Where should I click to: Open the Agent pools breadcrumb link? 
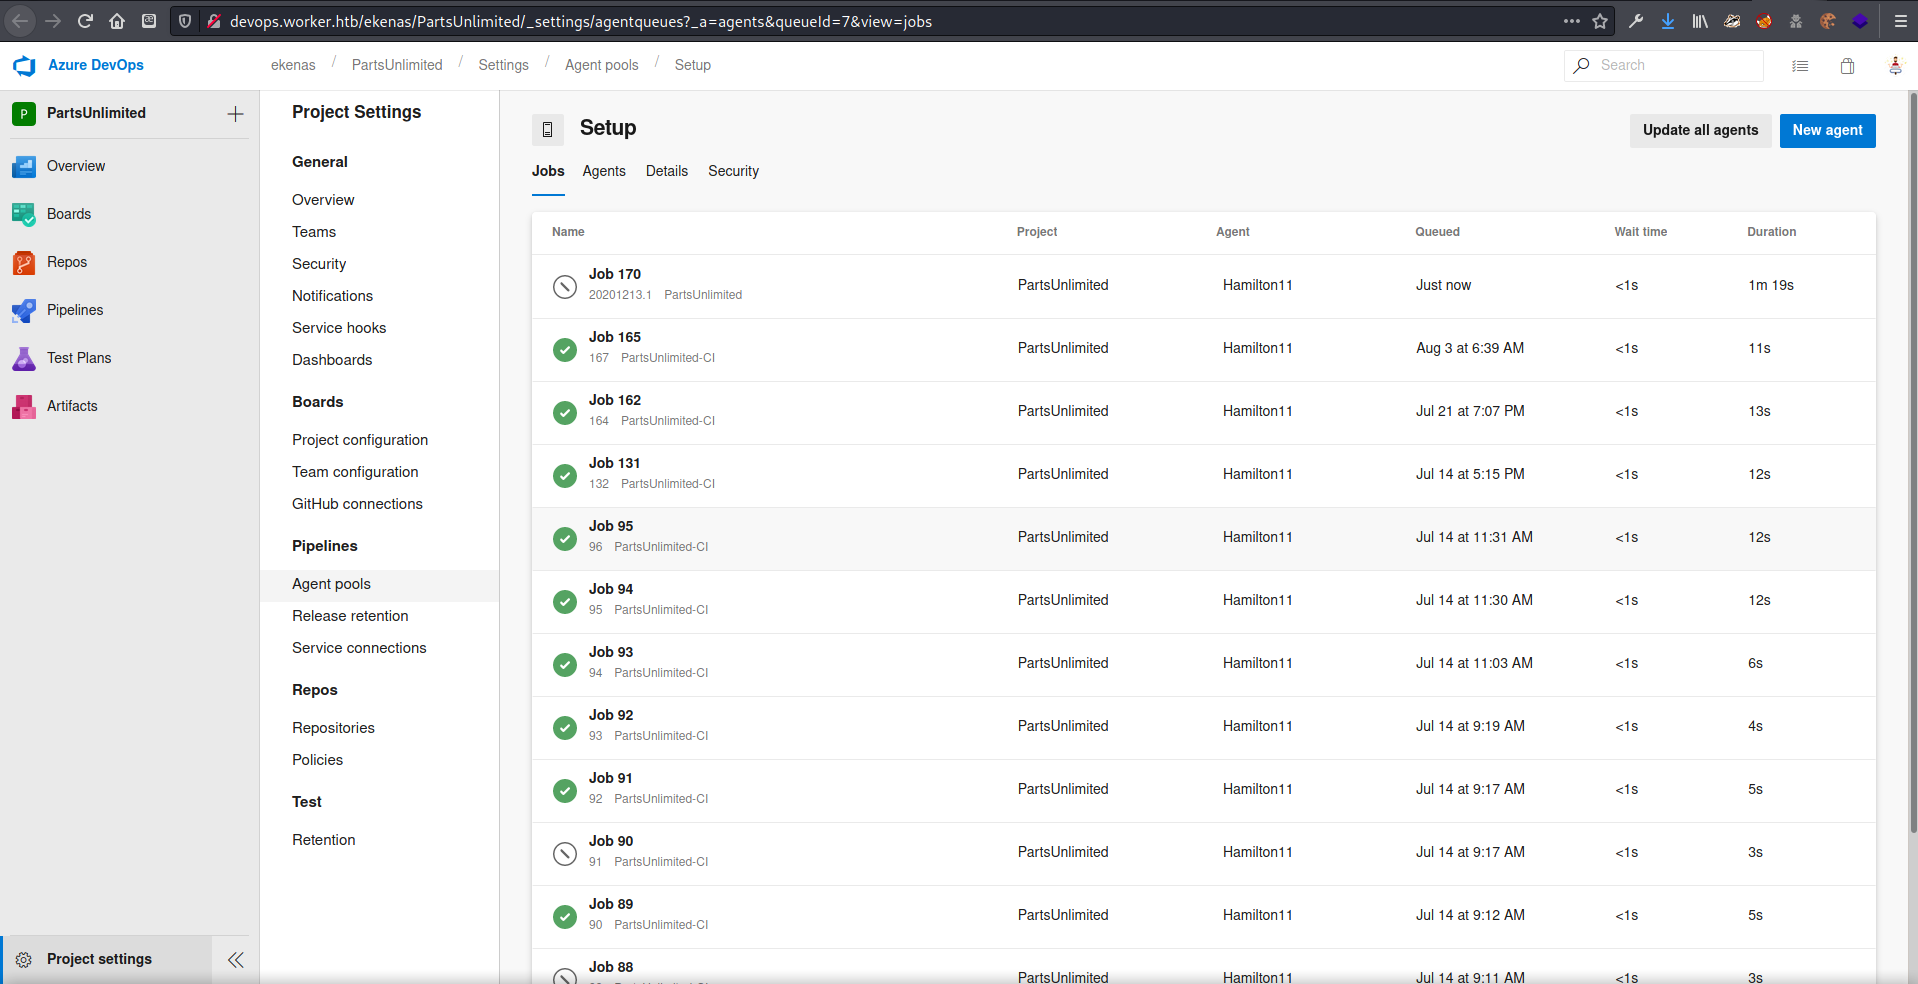pos(601,65)
